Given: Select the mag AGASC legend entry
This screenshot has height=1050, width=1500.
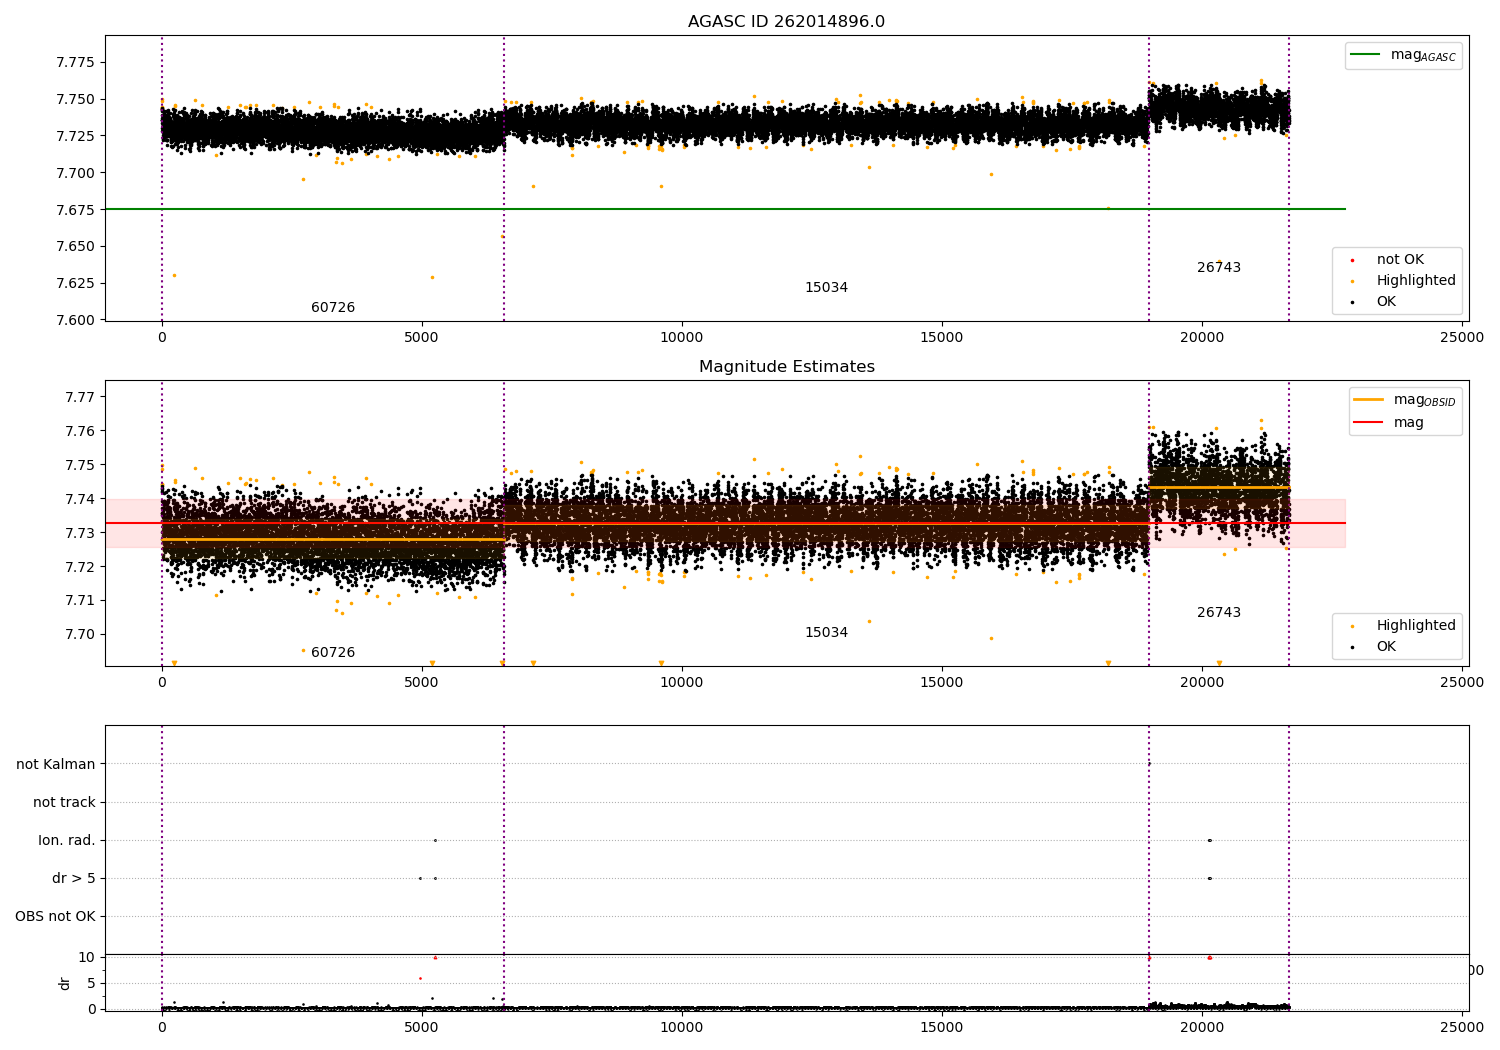Looking at the screenshot, I should click(x=1404, y=55).
